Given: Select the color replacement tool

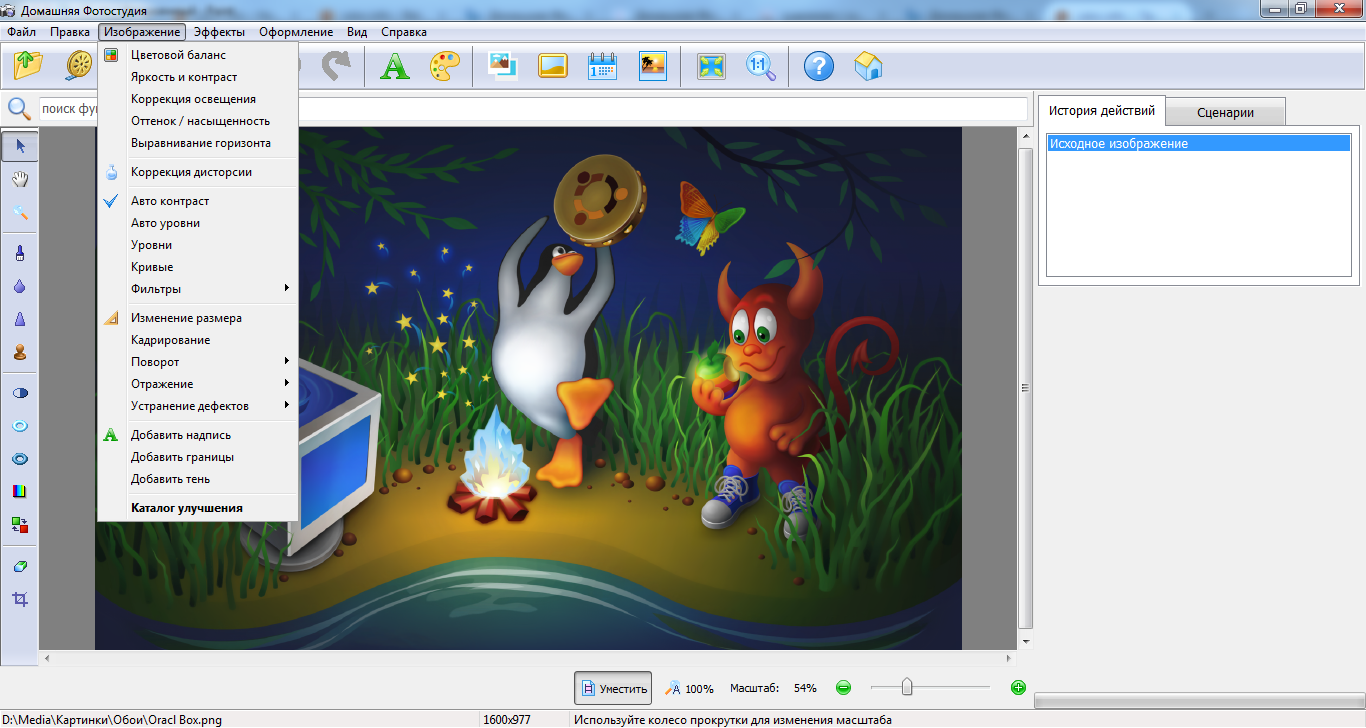Looking at the screenshot, I should (20, 524).
